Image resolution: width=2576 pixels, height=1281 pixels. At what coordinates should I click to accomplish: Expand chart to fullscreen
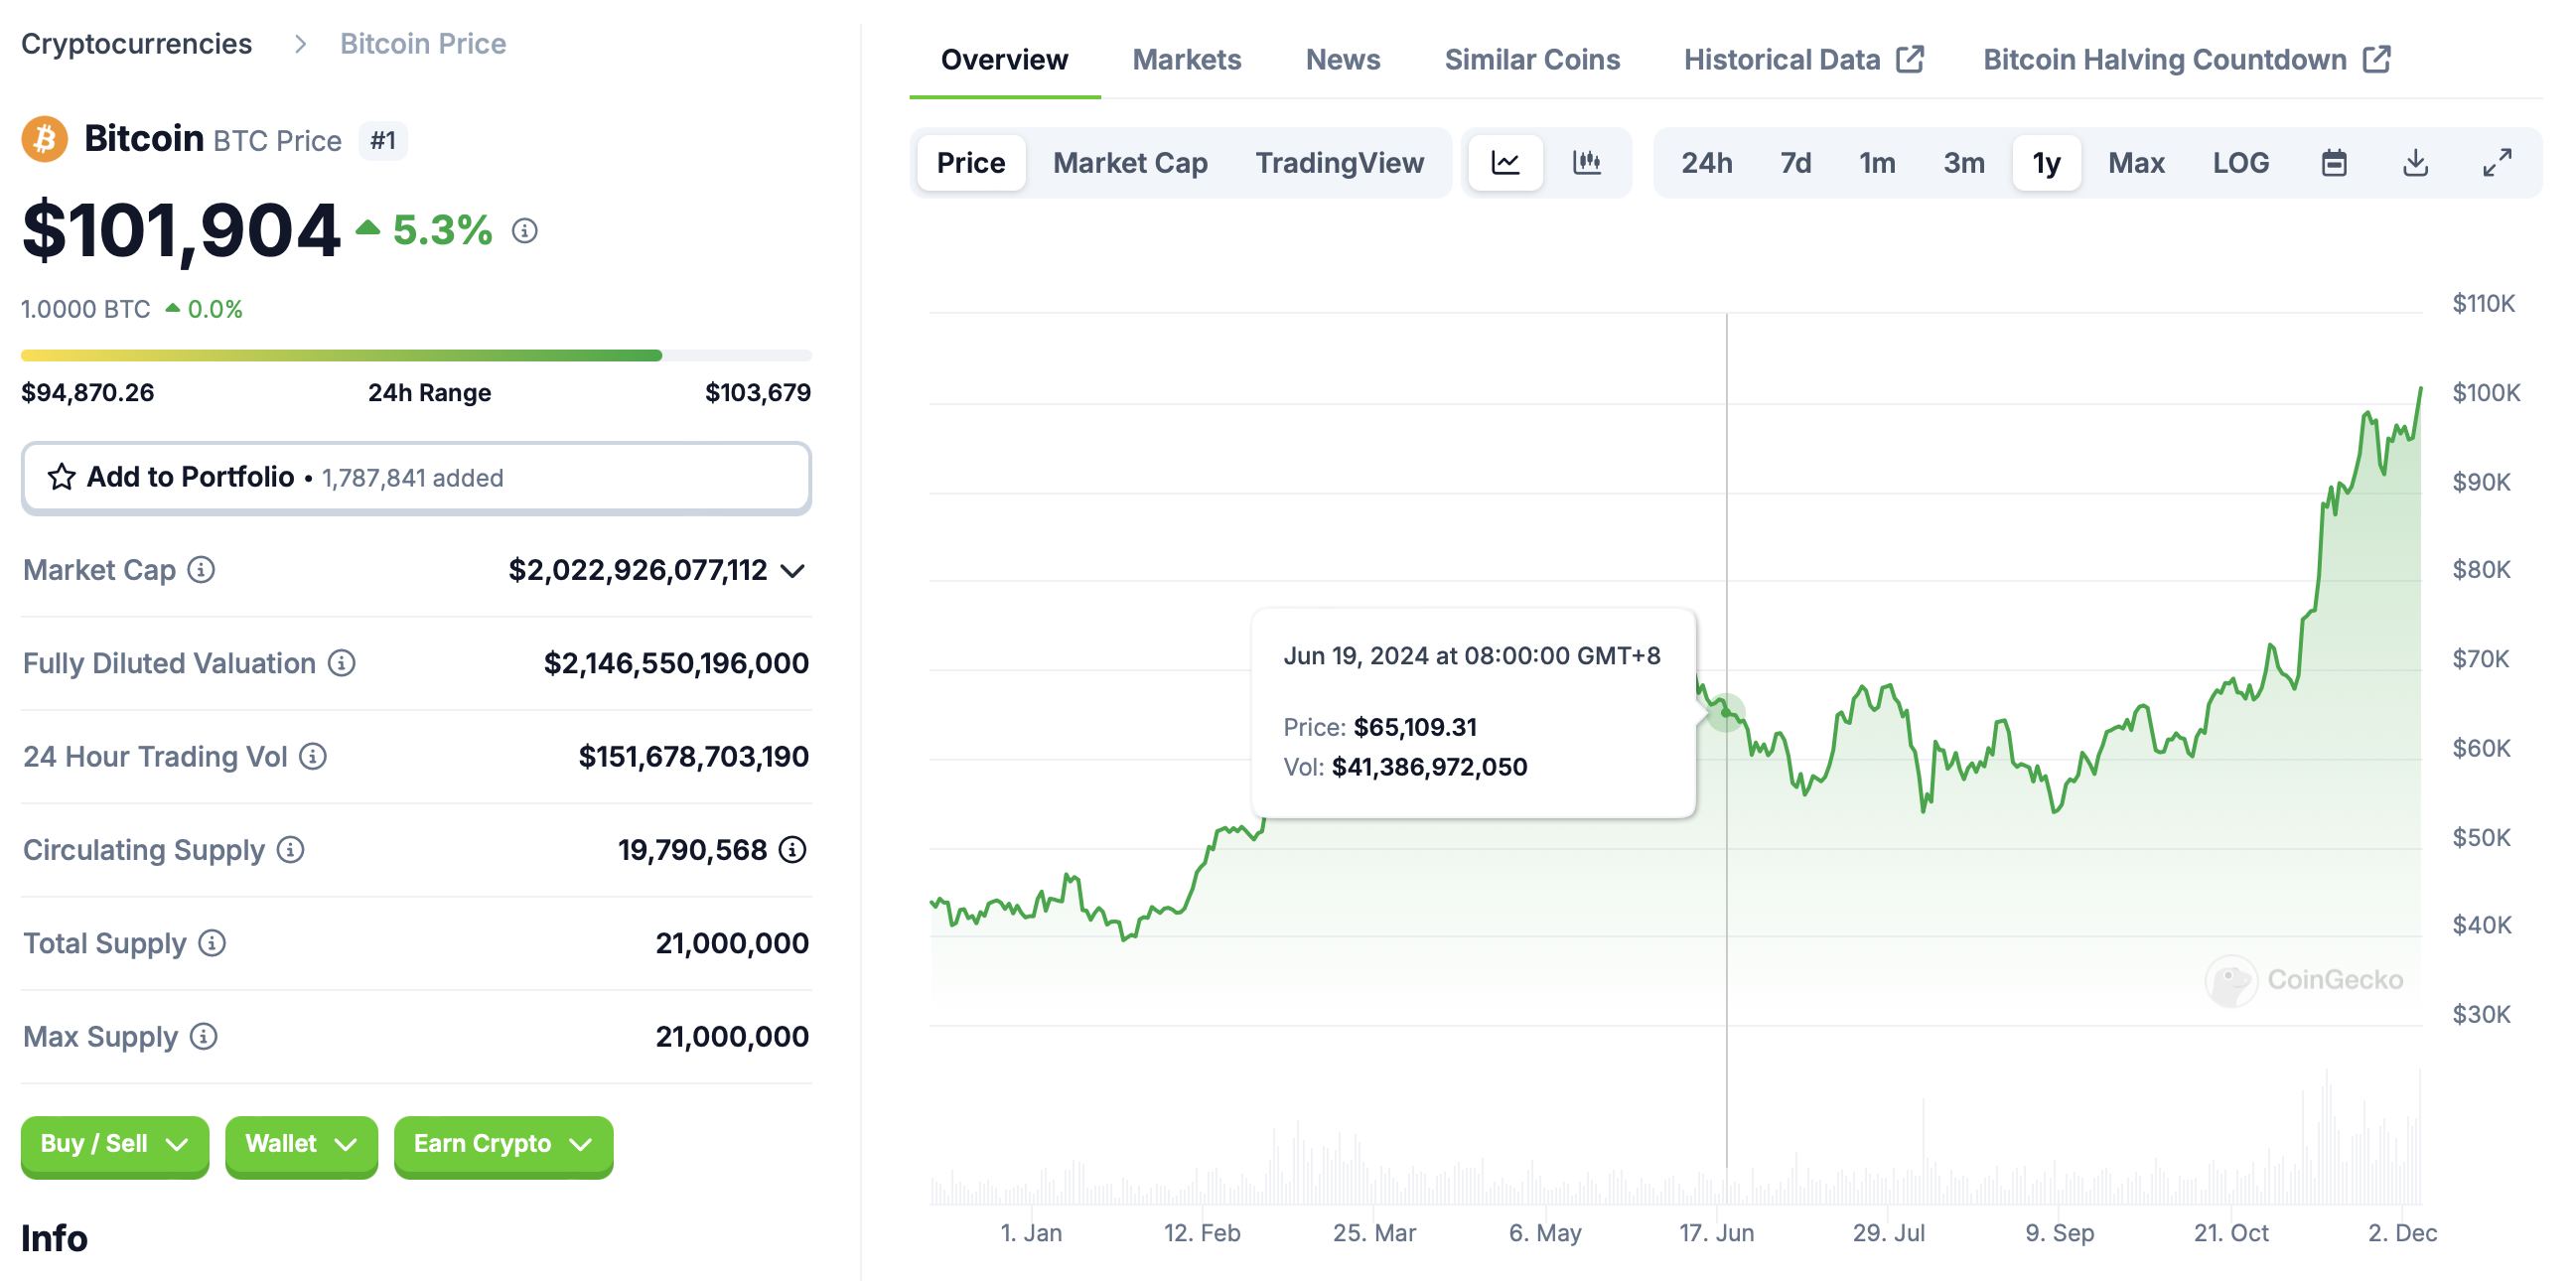coord(2497,163)
